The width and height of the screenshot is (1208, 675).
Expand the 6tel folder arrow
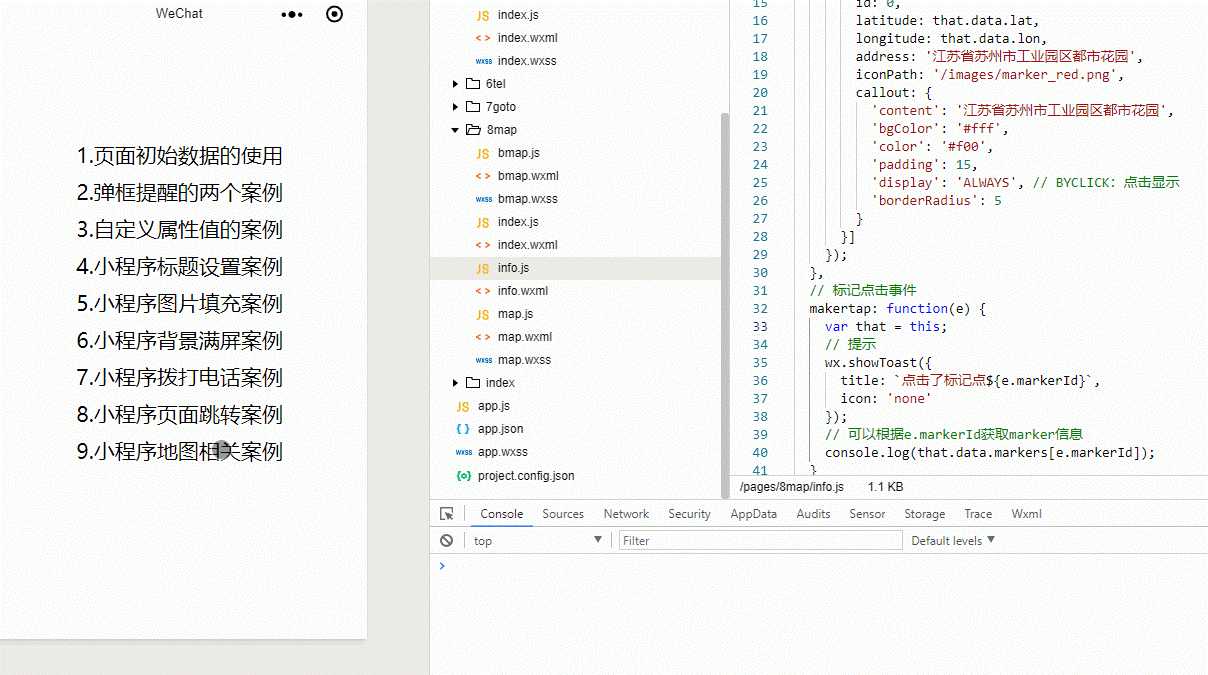tap(455, 84)
